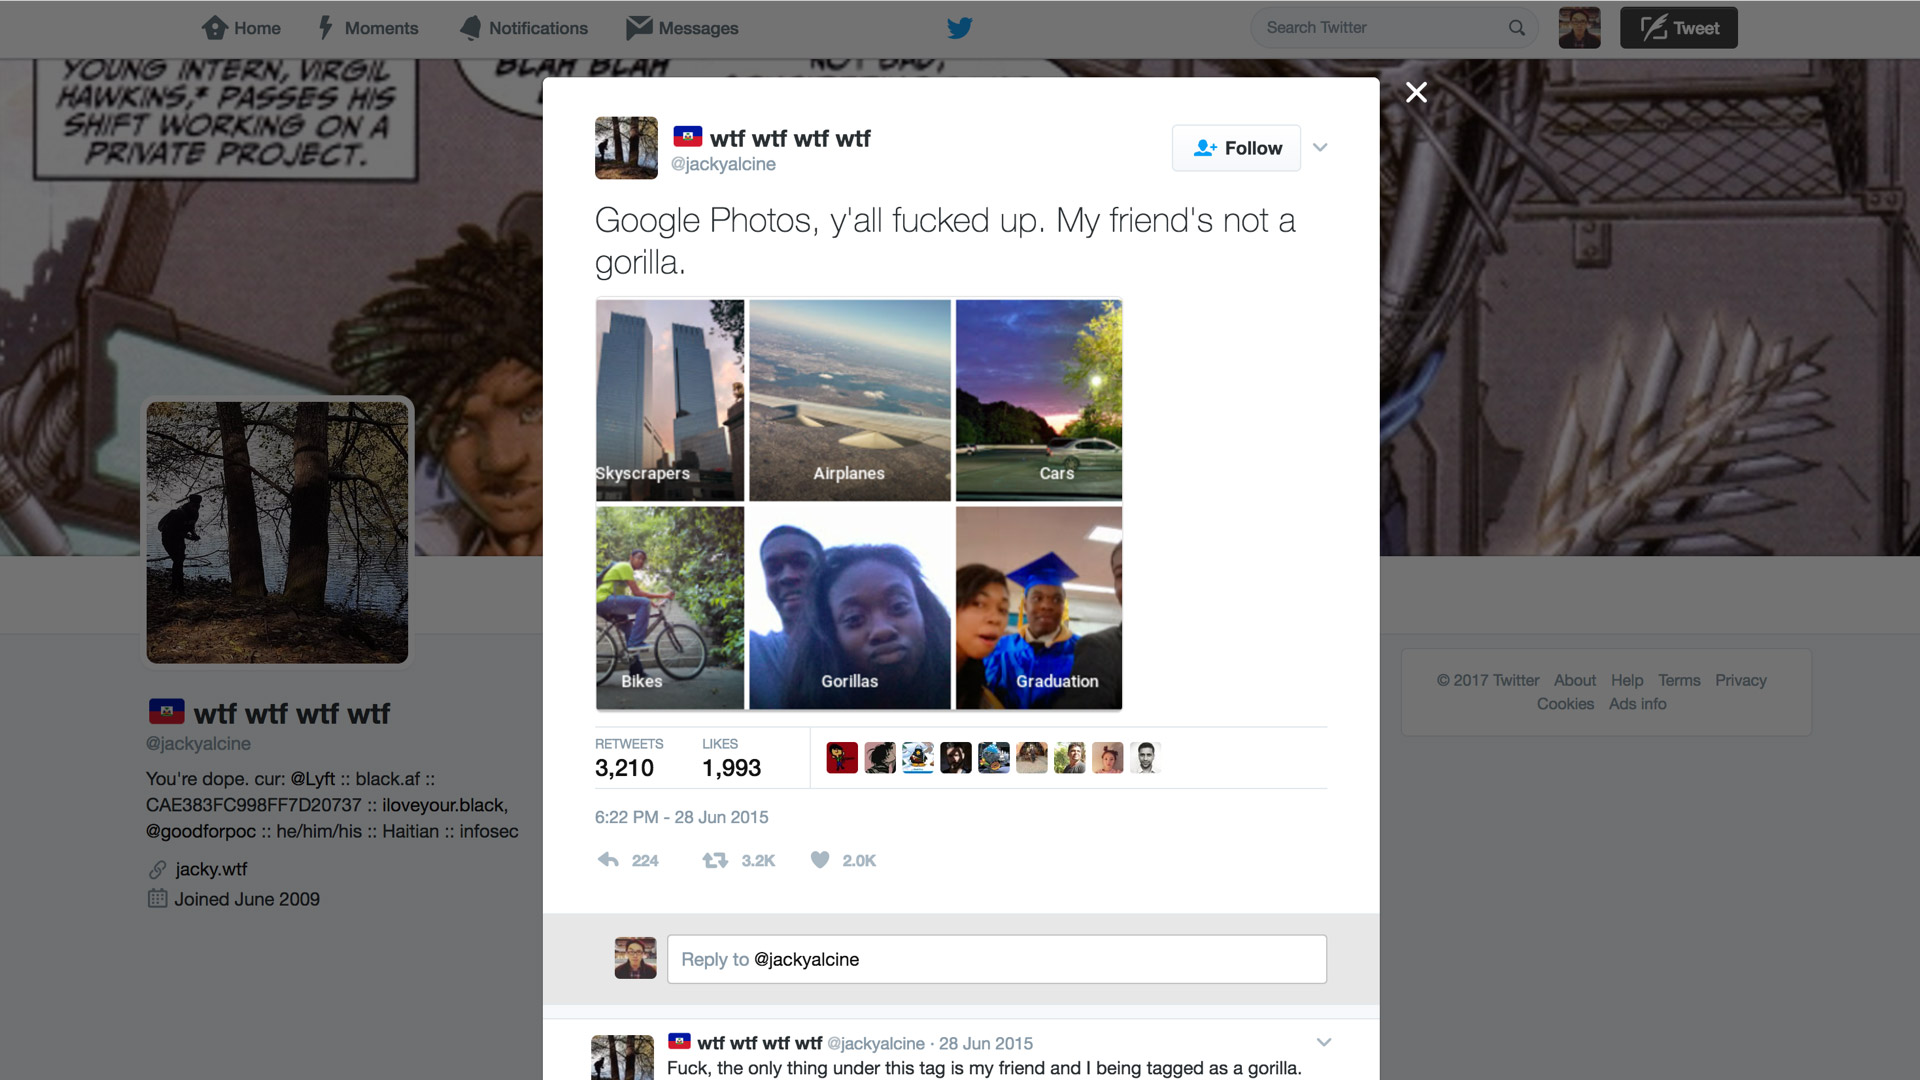1920x1080 pixels.
Task: Open Messages via the envelope icon
Action: click(635, 28)
